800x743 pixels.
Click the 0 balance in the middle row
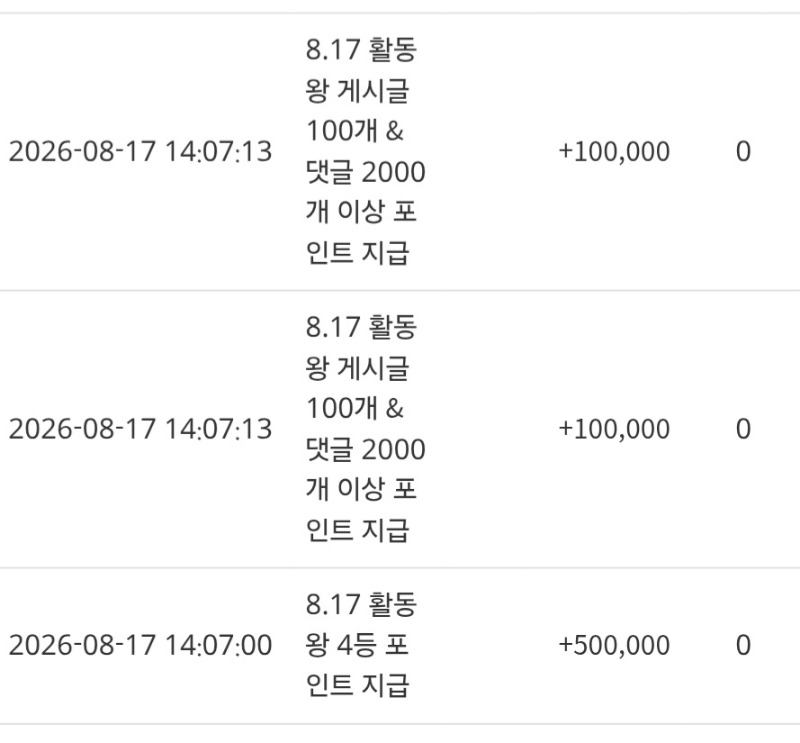coord(743,429)
